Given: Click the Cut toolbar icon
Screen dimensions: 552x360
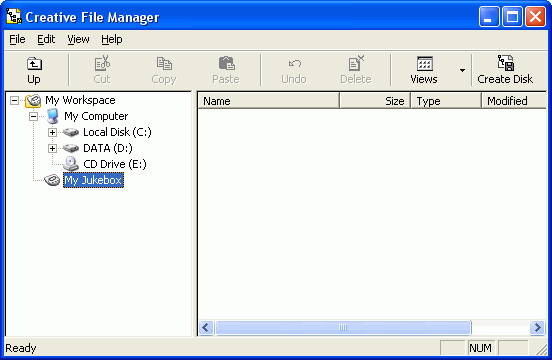Looking at the screenshot, I should (102, 64).
